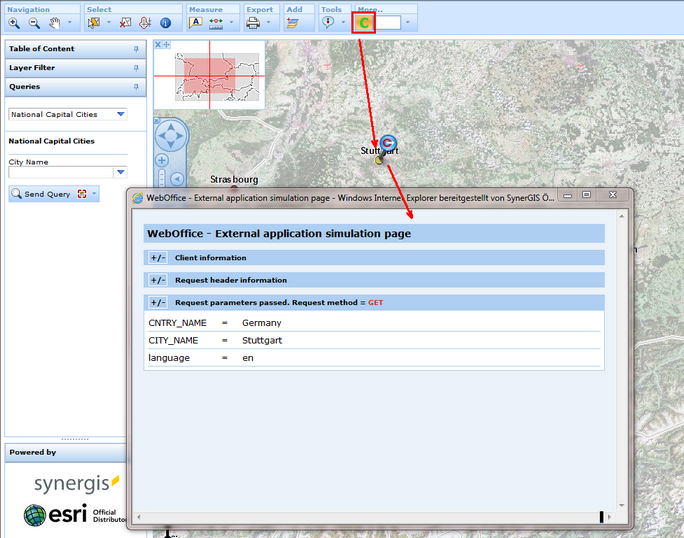Image resolution: width=684 pixels, height=538 pixels.
Task: Open the Layer Filter tab
Action: (x=75, y=68)
